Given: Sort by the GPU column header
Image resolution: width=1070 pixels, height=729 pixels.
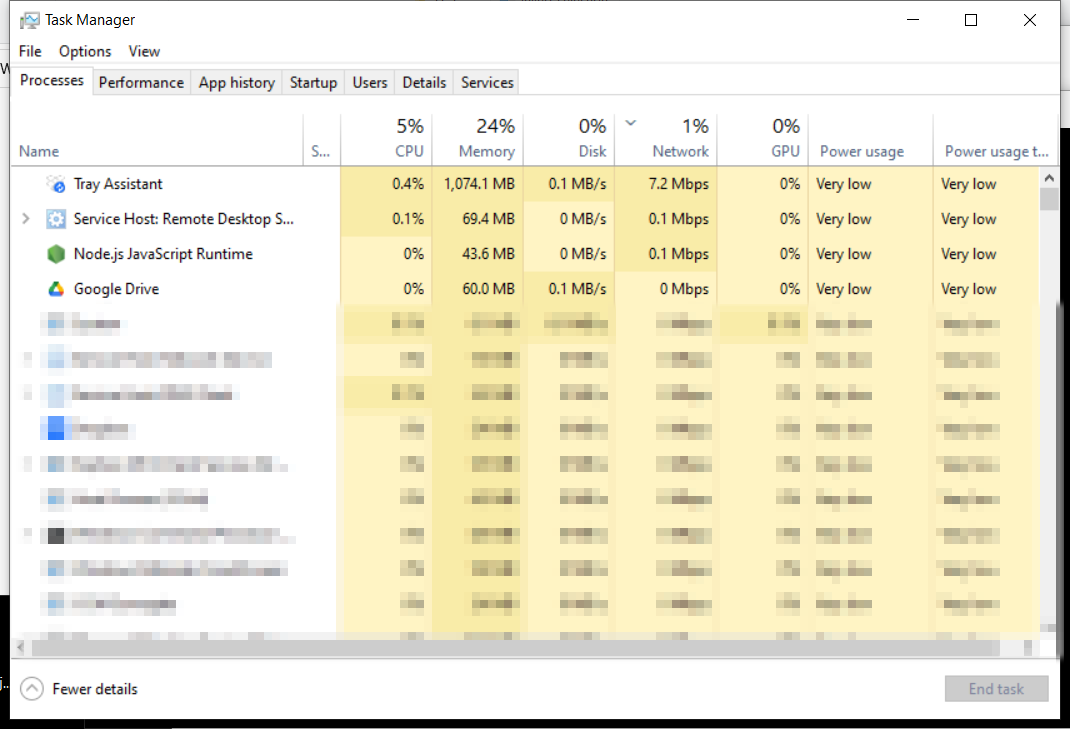Looking at the screenshot, I should pyautogui.click(x=763, y=140).
